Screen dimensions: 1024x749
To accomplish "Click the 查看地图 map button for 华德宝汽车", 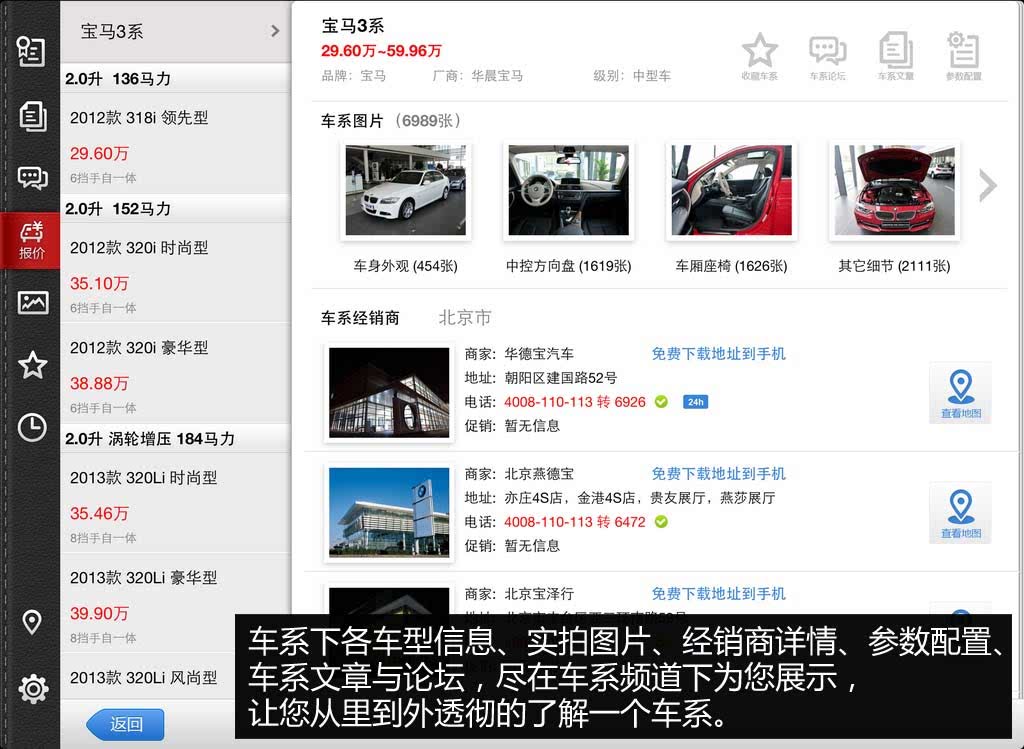I will [x=961, y=393].
